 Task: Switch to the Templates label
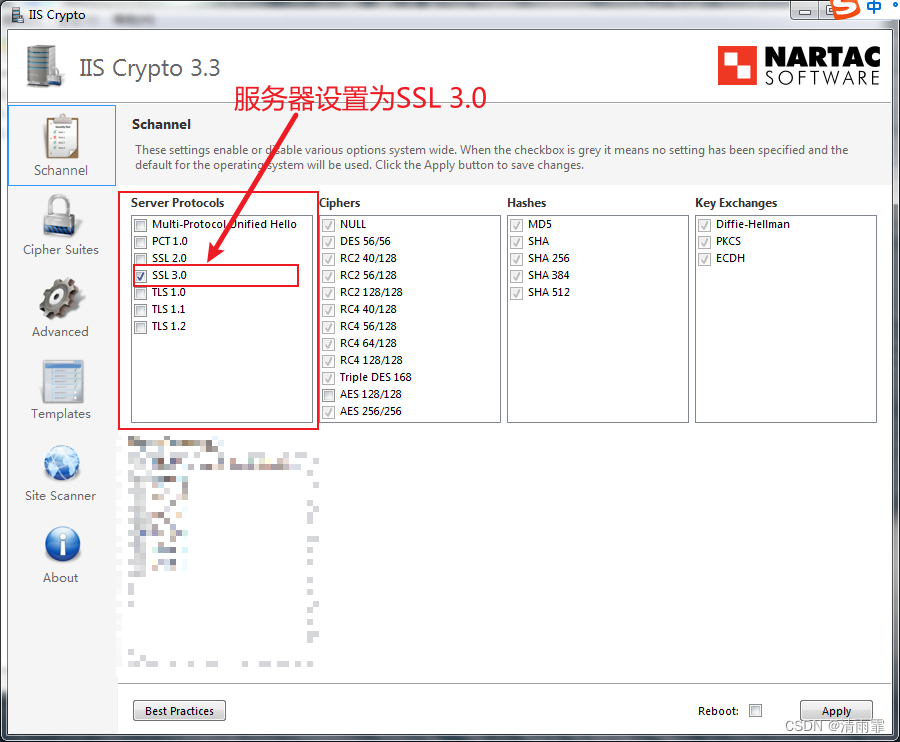pyautogui.click(x=61, y=414)
